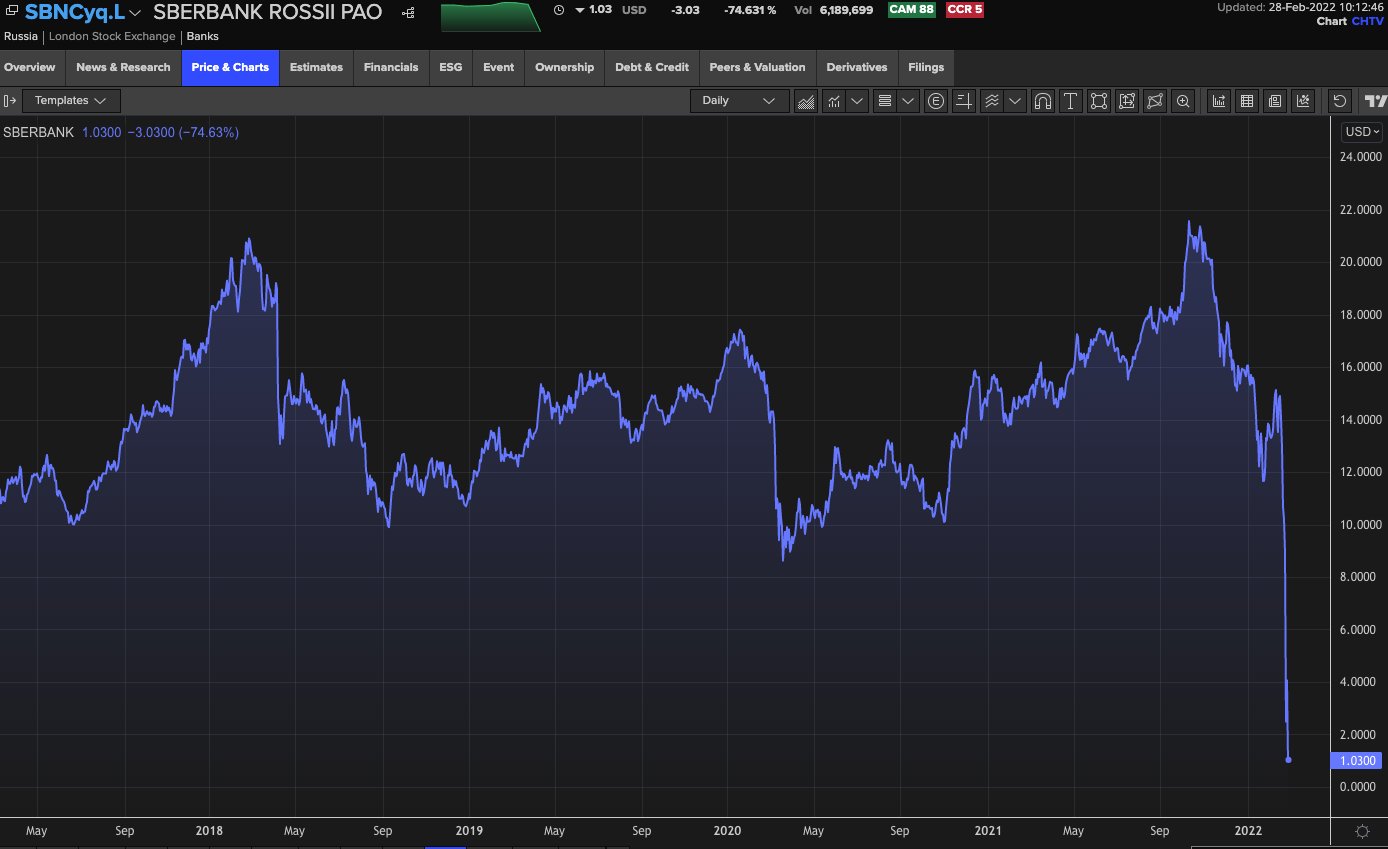Go to the Estimates tab
The image size is (1388, 849).
click(316, 68)
